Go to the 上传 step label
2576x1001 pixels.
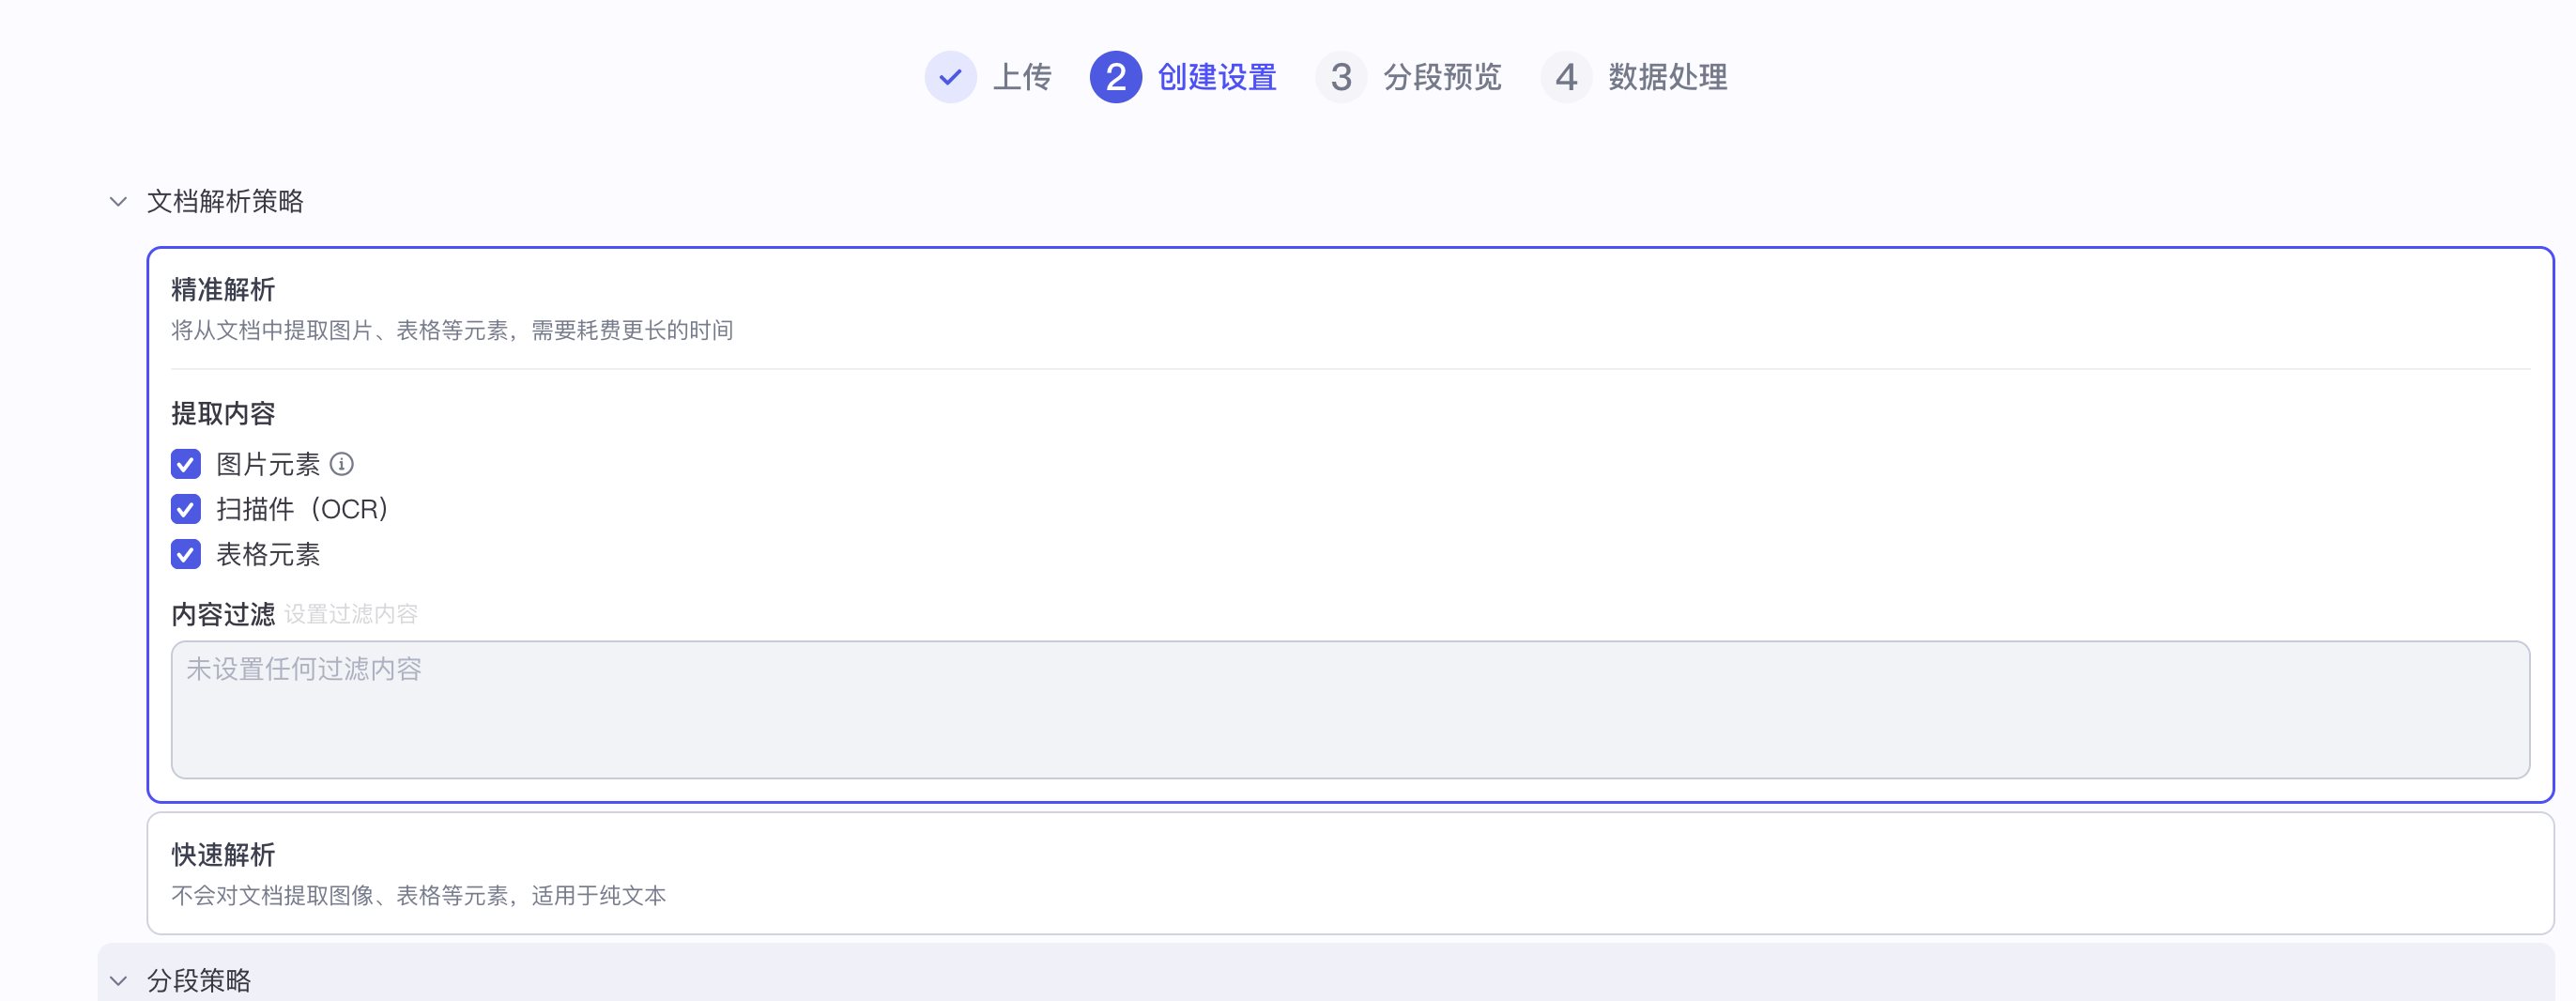(x=1021, y=77)
